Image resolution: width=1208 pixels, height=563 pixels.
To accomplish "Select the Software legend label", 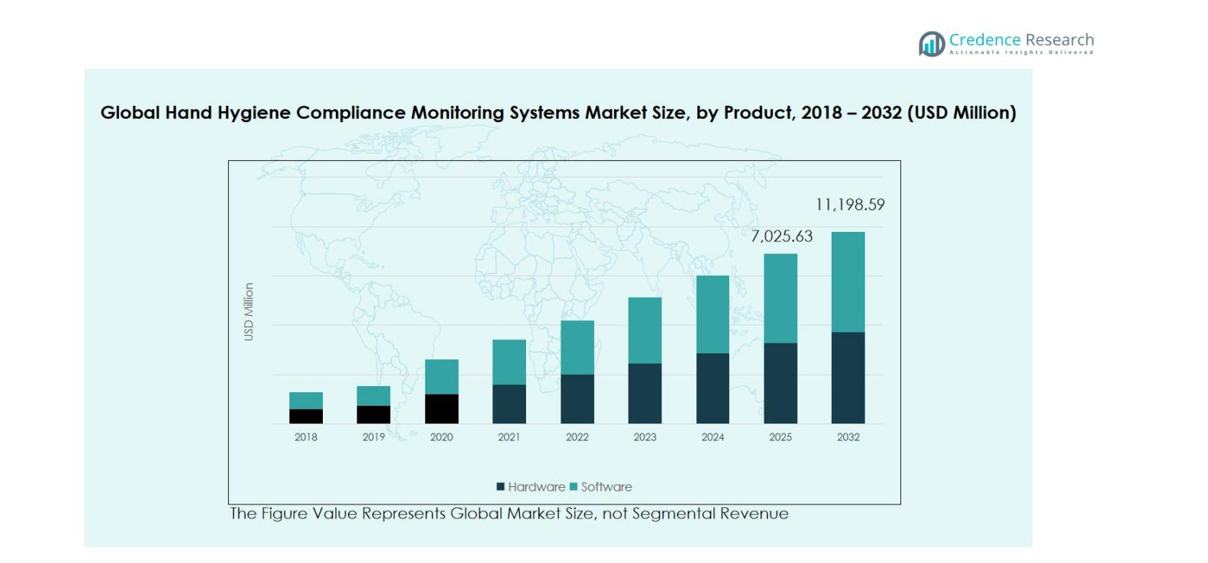I will [606, 487].
